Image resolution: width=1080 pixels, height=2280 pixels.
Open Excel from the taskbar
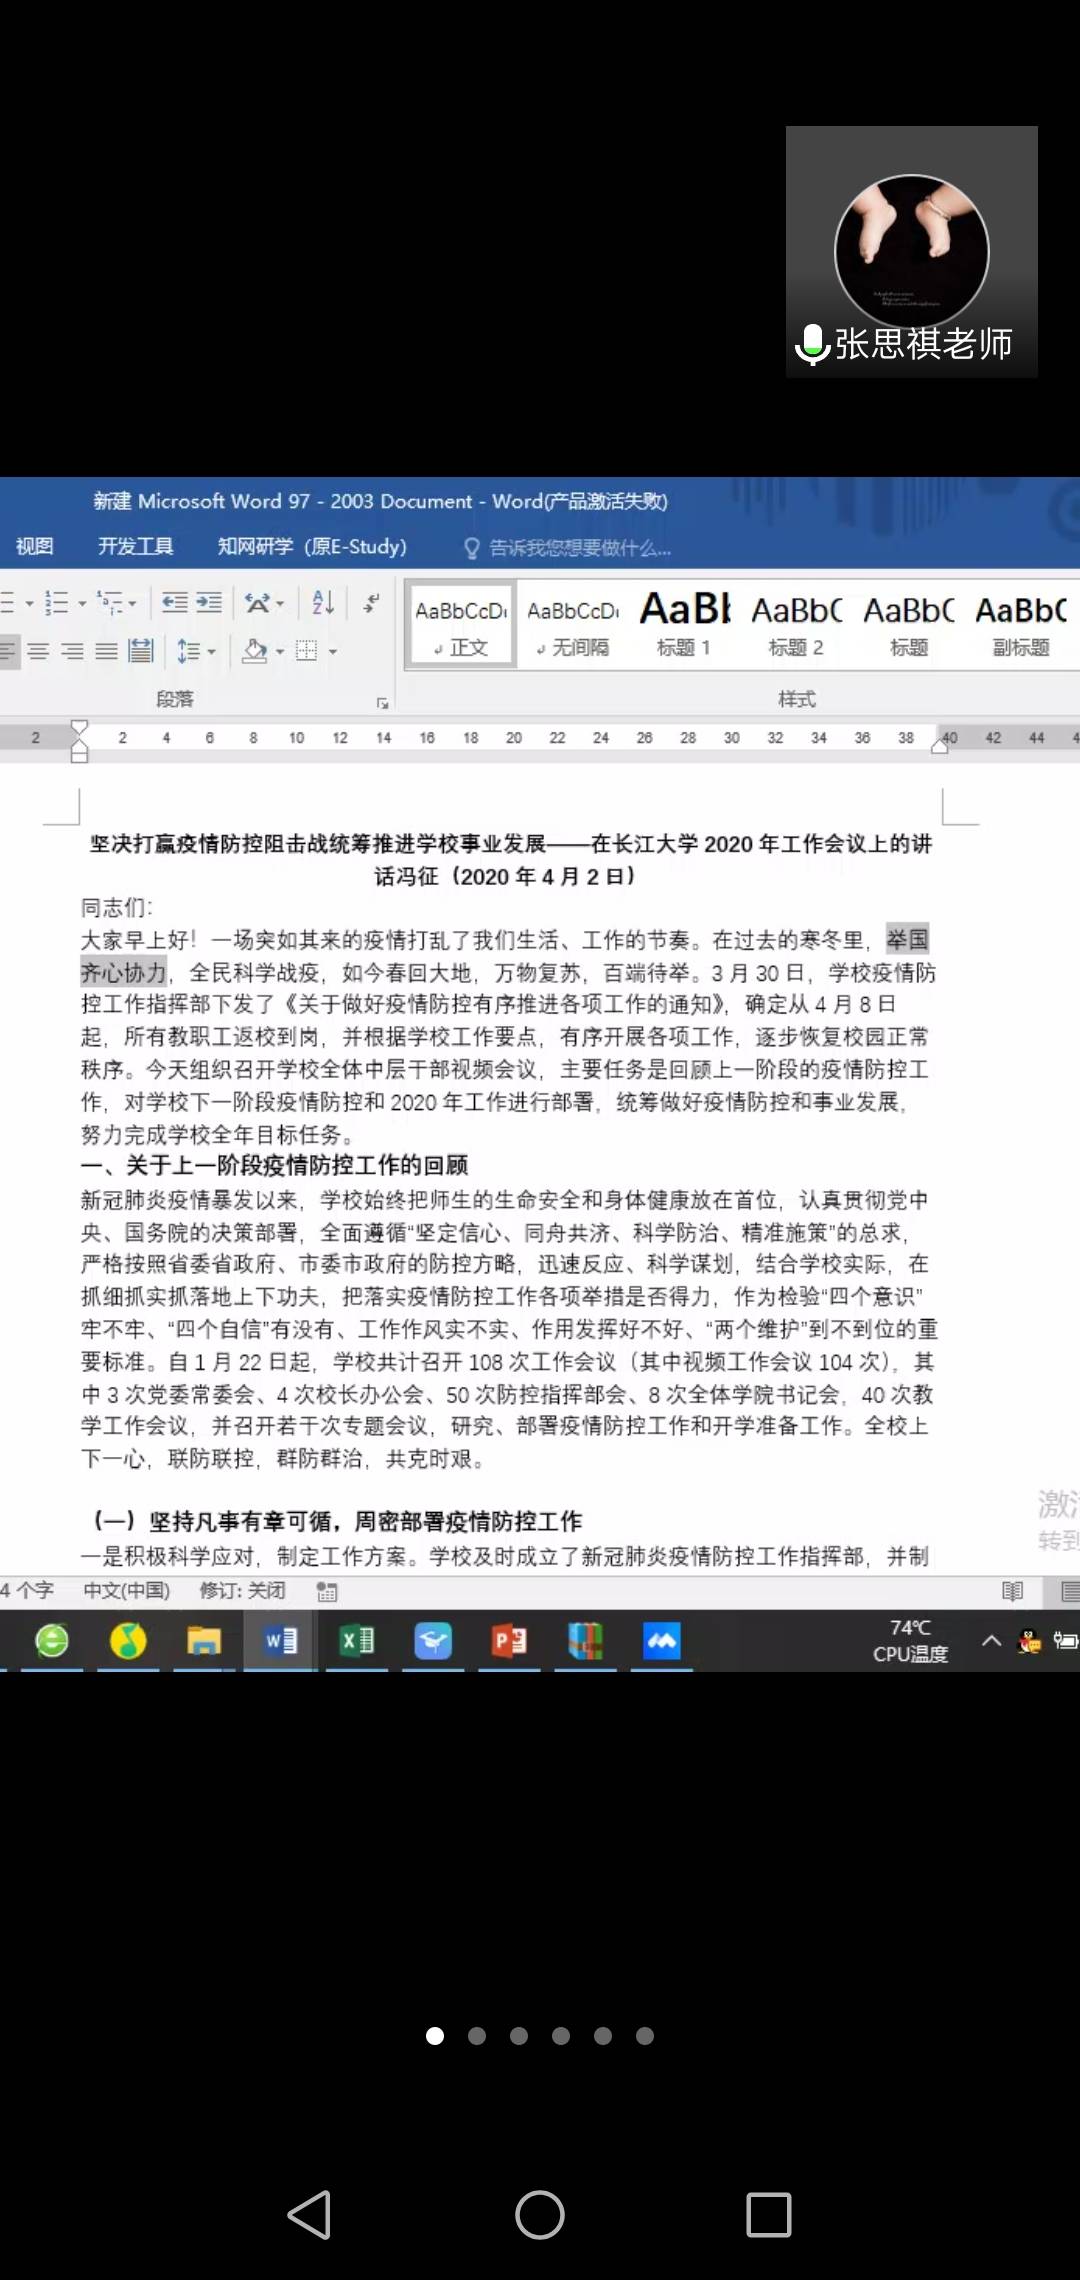pyautogui.click(x=357, y=1641)
